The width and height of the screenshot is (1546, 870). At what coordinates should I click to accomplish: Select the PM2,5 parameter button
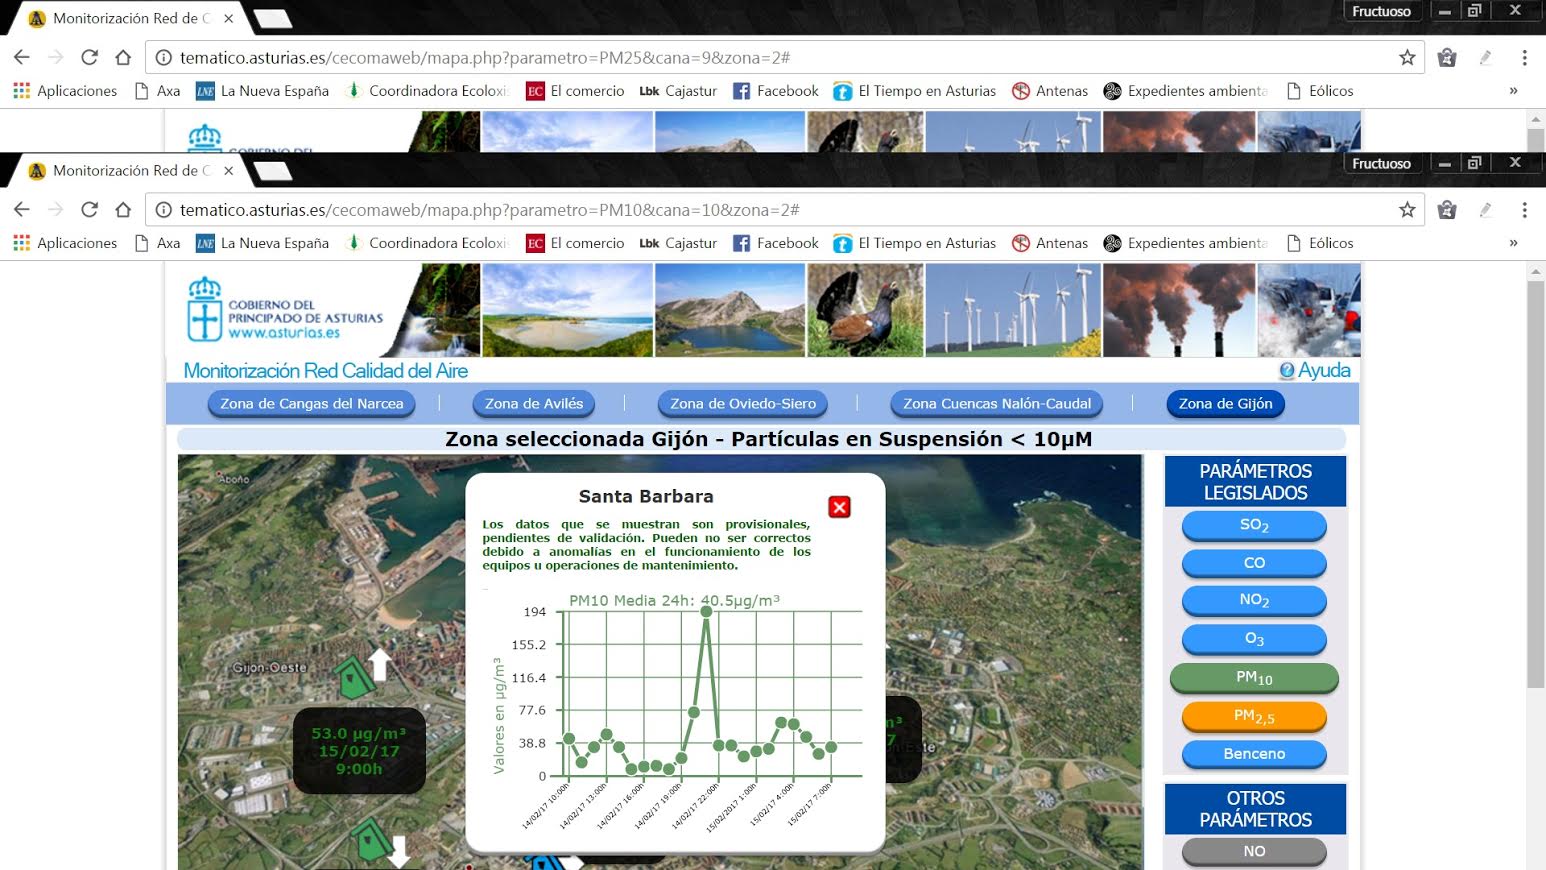coord(1254,716)
